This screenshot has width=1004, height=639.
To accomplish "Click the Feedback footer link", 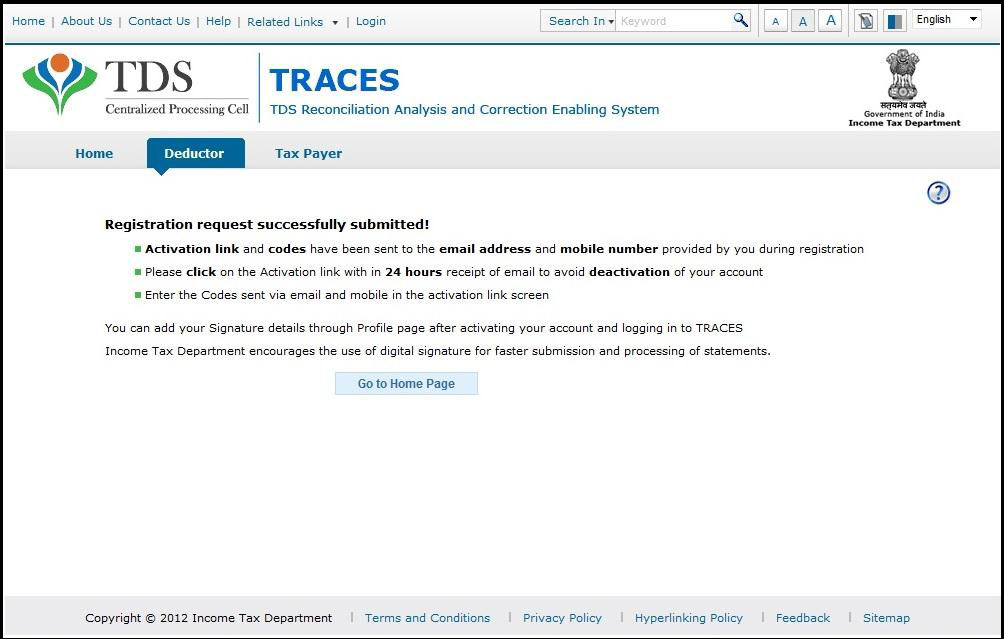I will (802, 618).
